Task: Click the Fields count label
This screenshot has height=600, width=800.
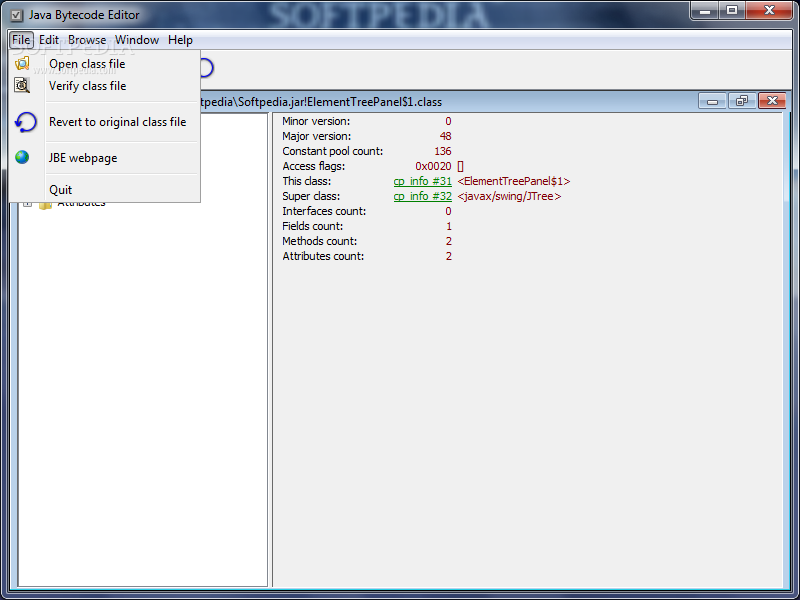Action: tap(312, 226)
